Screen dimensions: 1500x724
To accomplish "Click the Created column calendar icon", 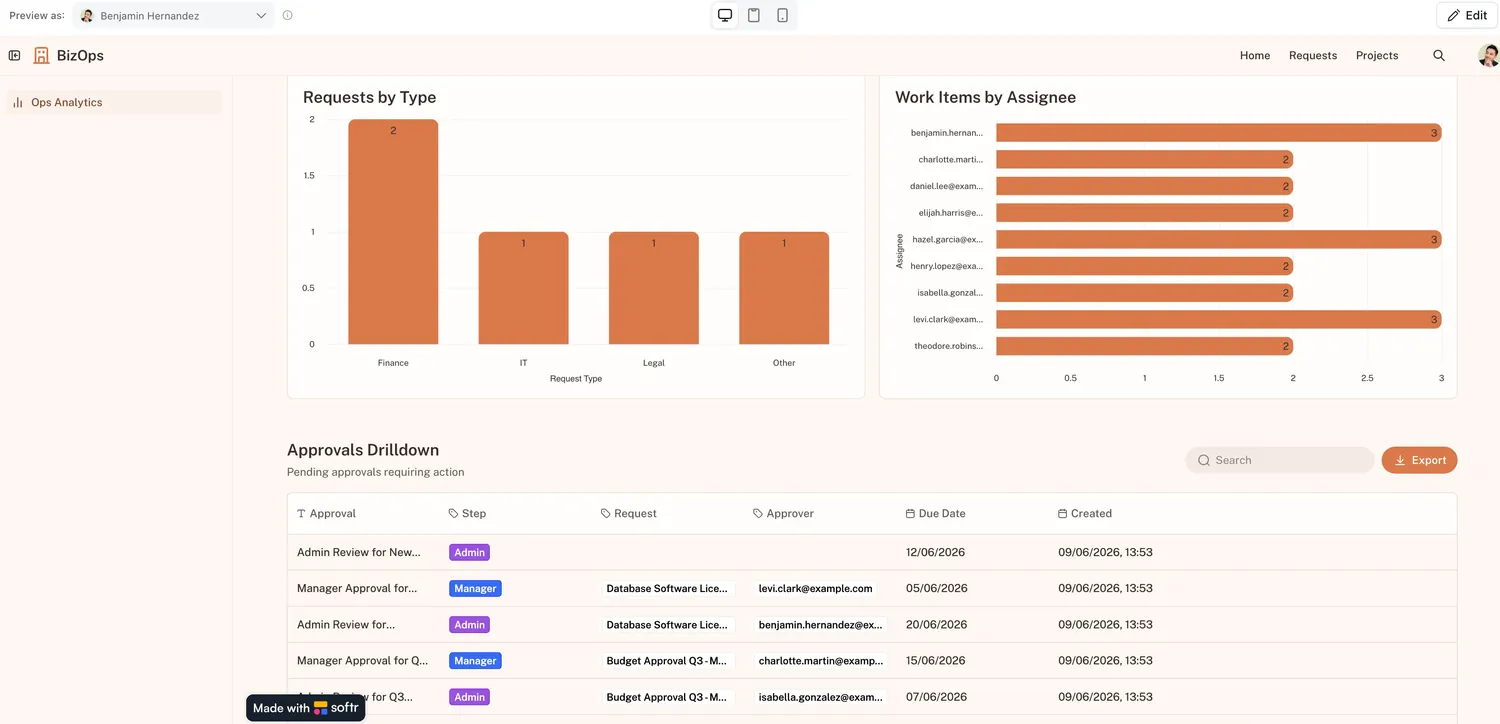I will (1062, 514).
